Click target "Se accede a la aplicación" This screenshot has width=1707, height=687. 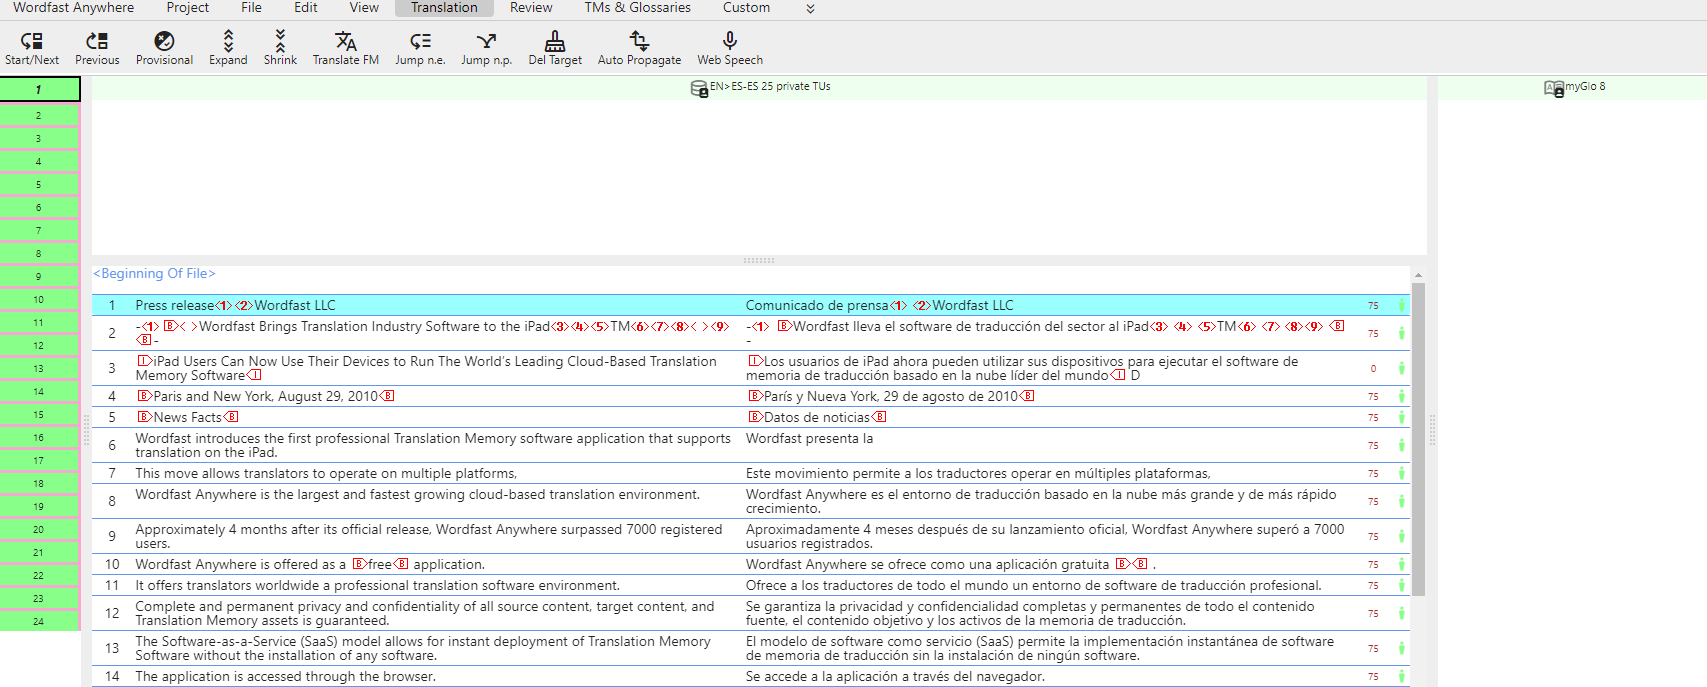coord(895,676)
